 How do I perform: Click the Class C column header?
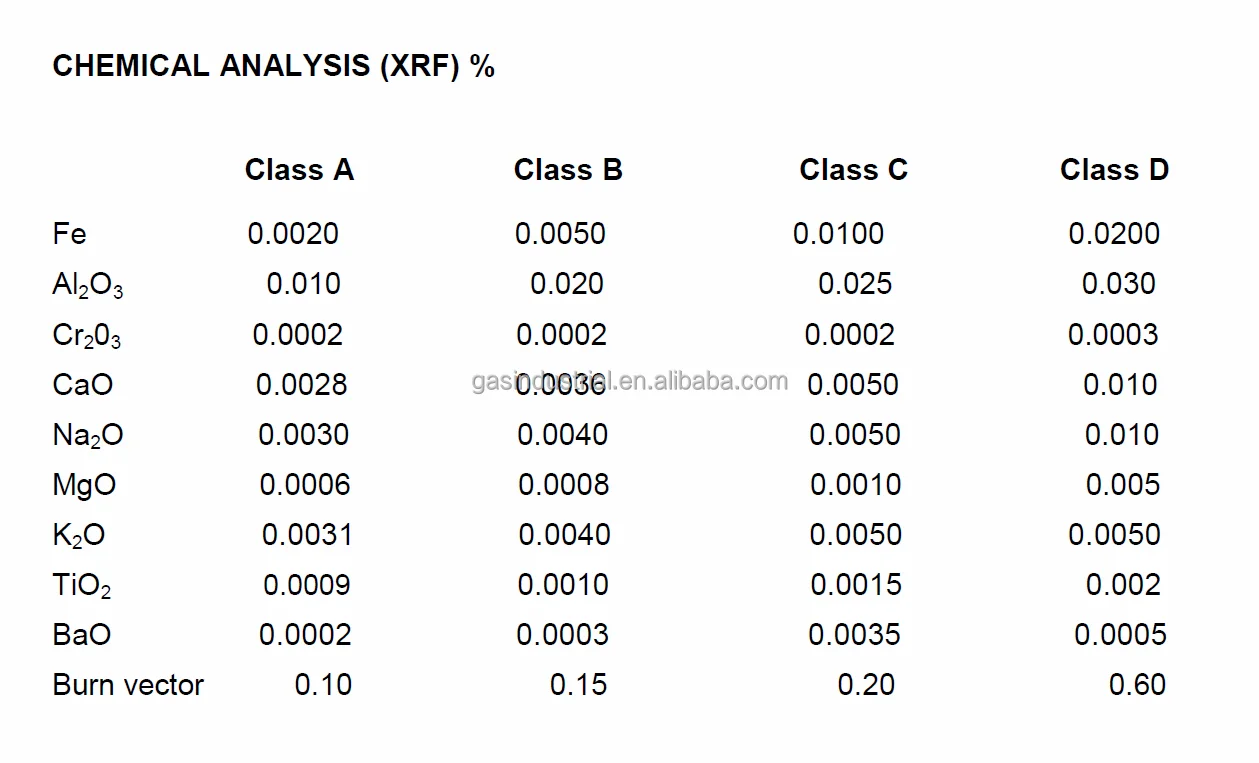tap(853, 170)
